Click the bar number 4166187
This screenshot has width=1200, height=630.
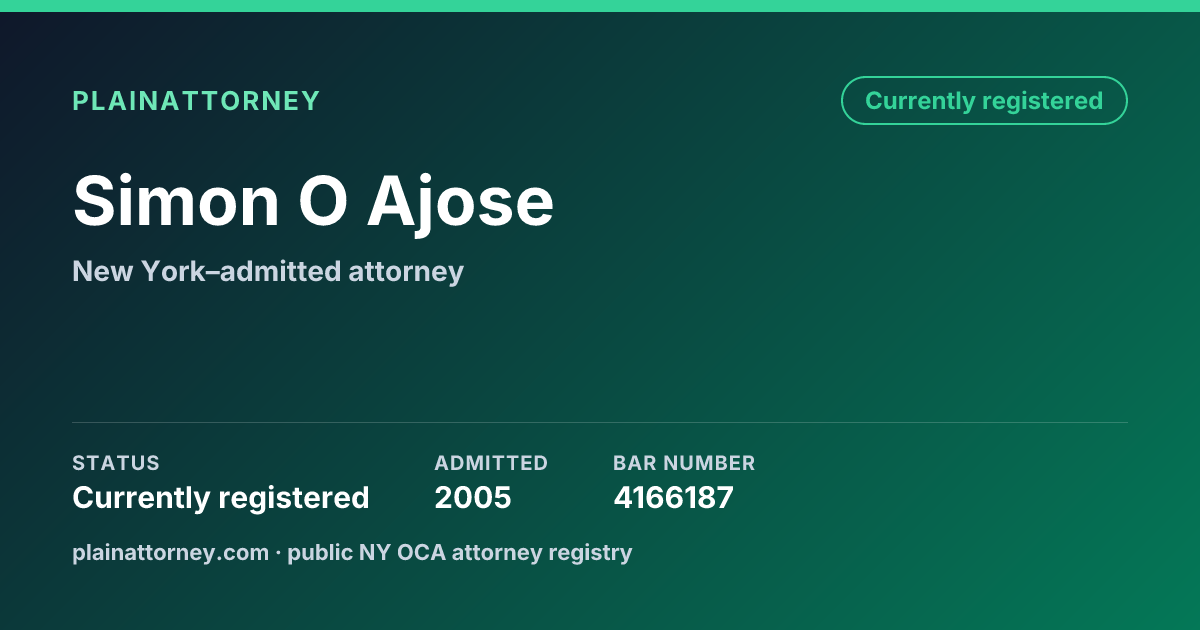pyautogui.click(x=673, y=497)
